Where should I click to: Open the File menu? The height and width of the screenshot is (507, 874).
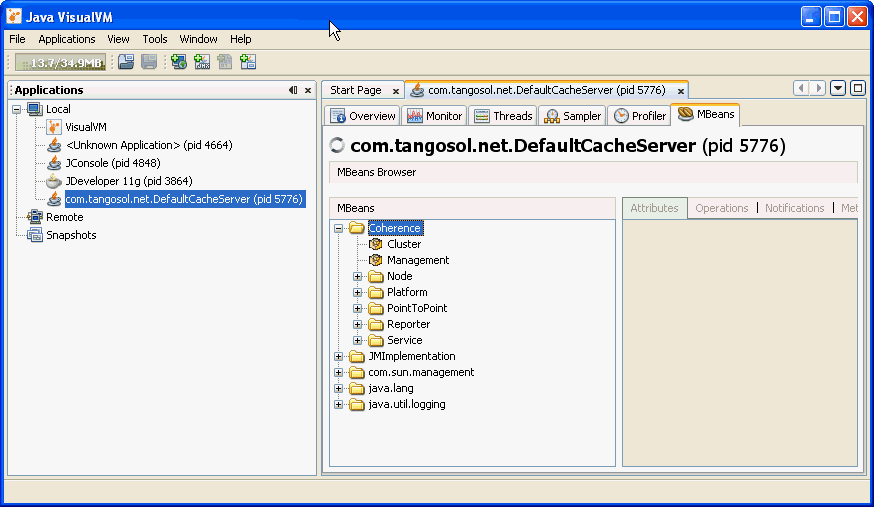tap(17, 39)
